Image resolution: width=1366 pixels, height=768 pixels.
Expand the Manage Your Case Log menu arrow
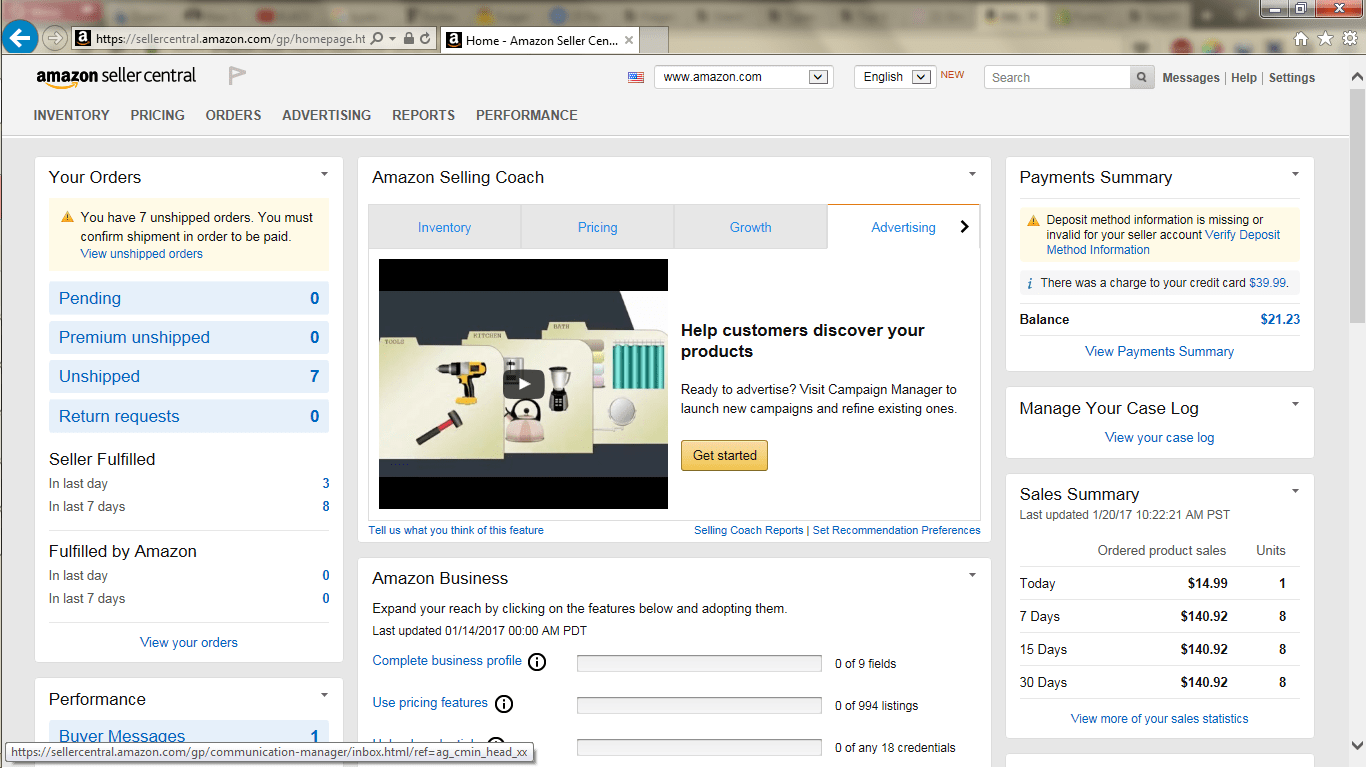1295,405
